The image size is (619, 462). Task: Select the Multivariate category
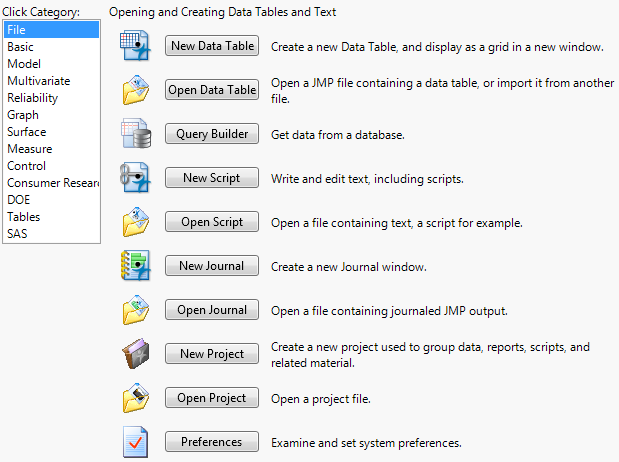point(38,81)
